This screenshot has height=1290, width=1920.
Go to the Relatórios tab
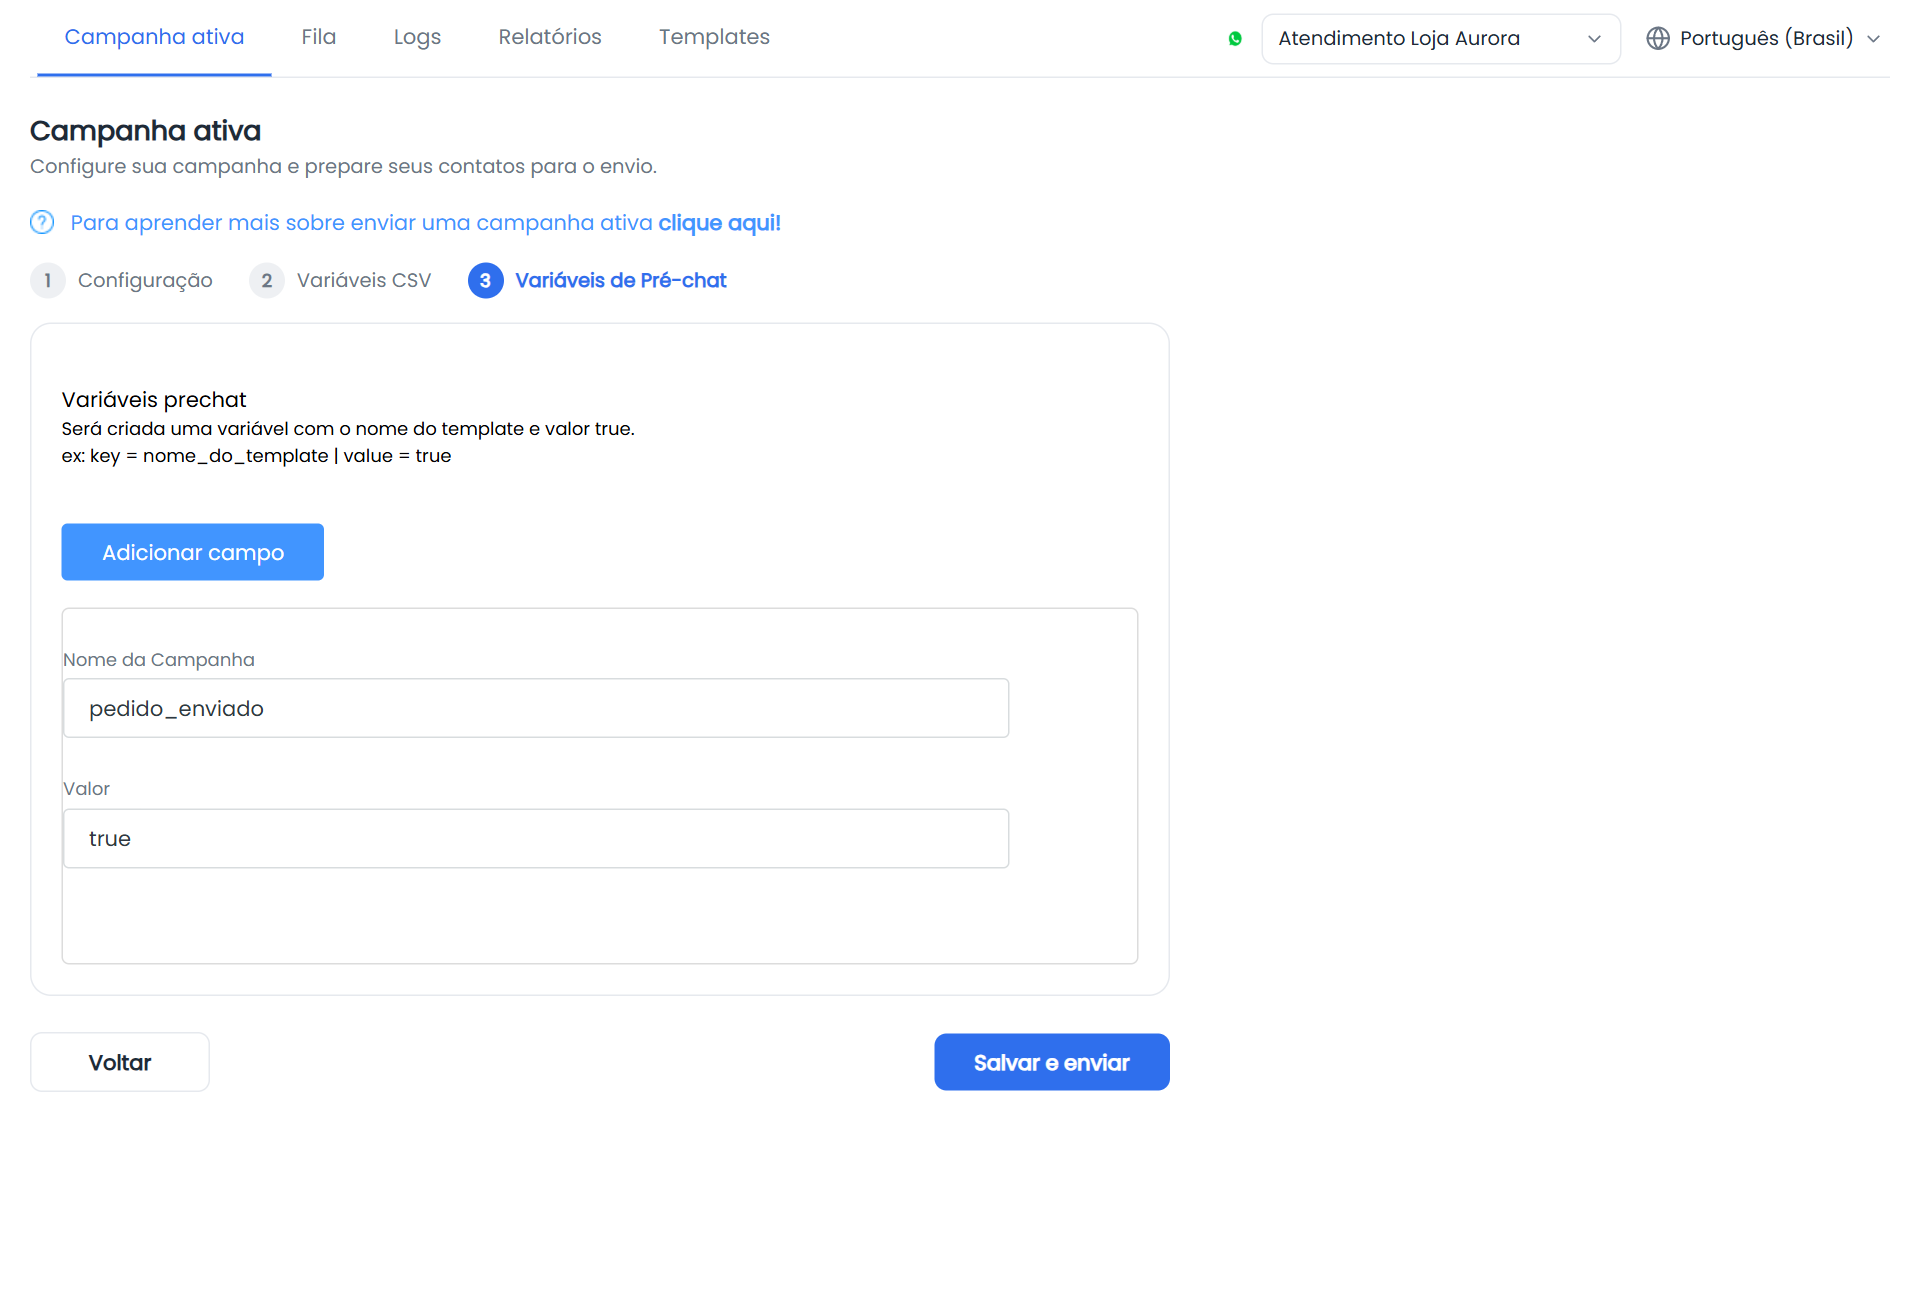point(550,37)
